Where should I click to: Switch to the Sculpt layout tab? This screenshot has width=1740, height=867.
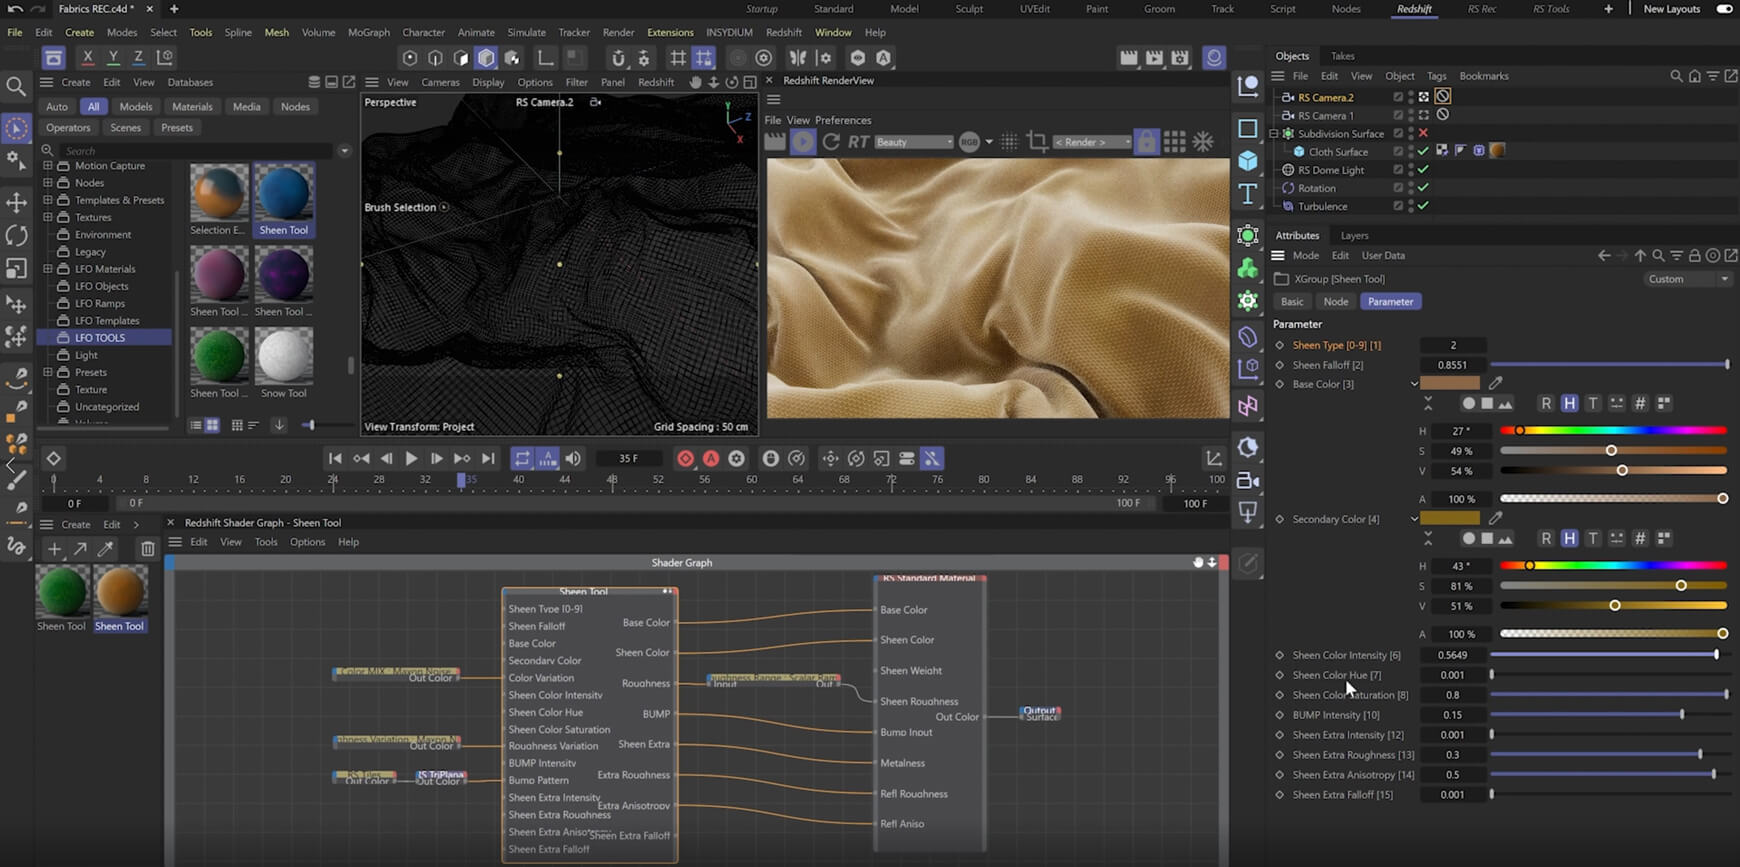tap(969, 9)
